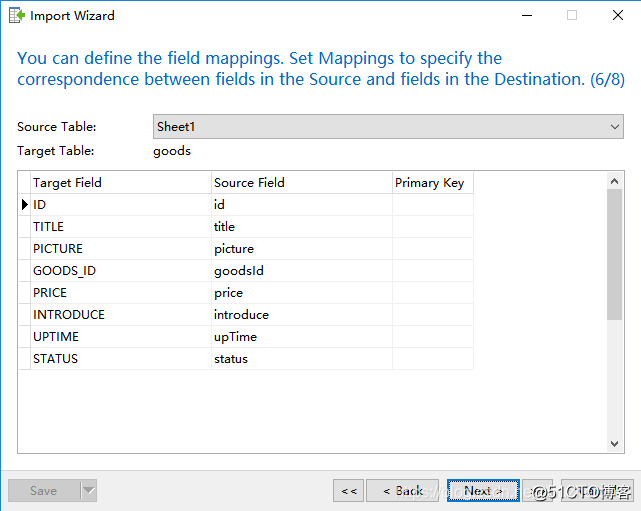Click the Target Field column header
The height and width of the screenshot is (511, 641).
pyautogui.click(x=121, y=183)
